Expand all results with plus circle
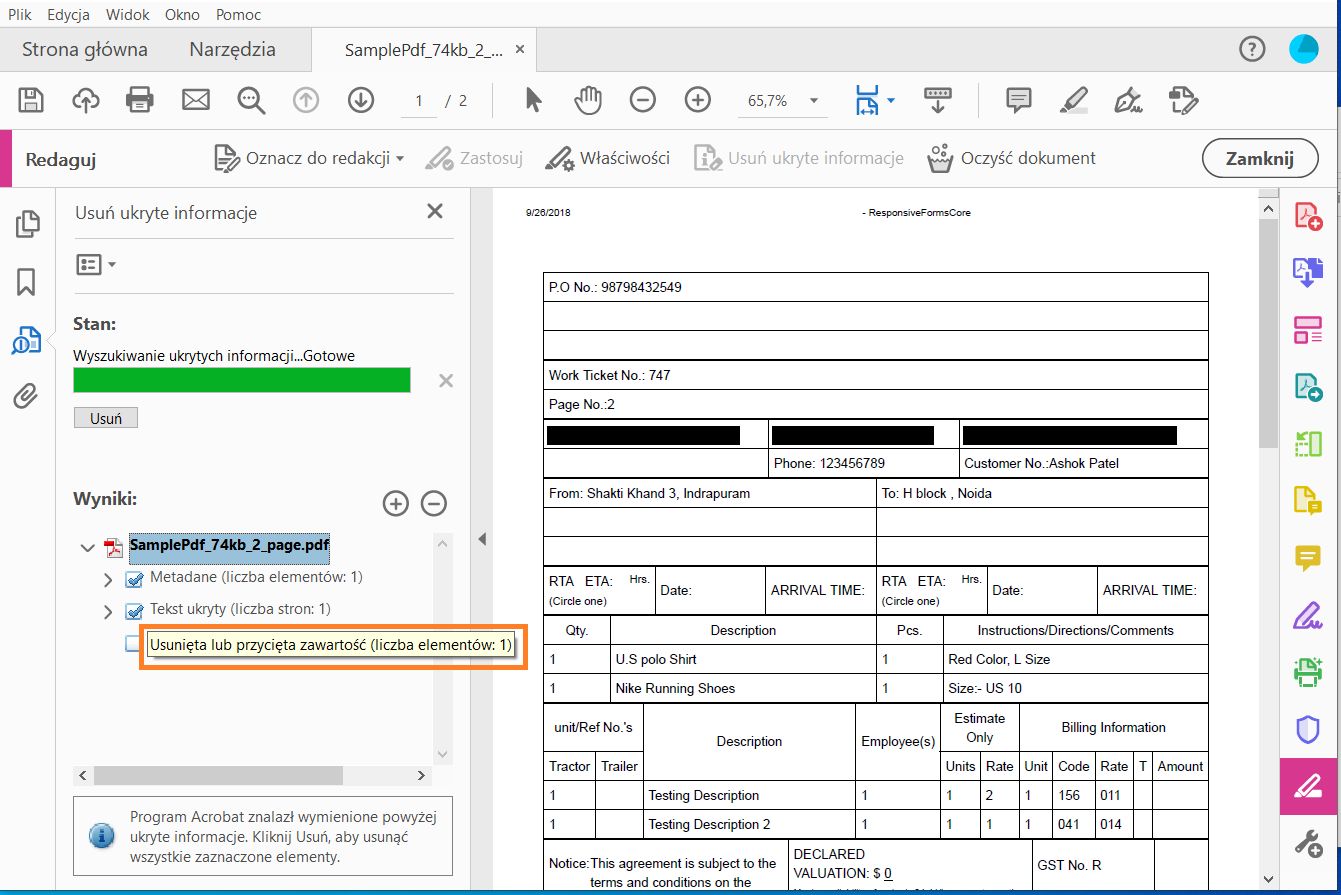The height and width of the screenshot is (895, 1341). pos(396,504)
